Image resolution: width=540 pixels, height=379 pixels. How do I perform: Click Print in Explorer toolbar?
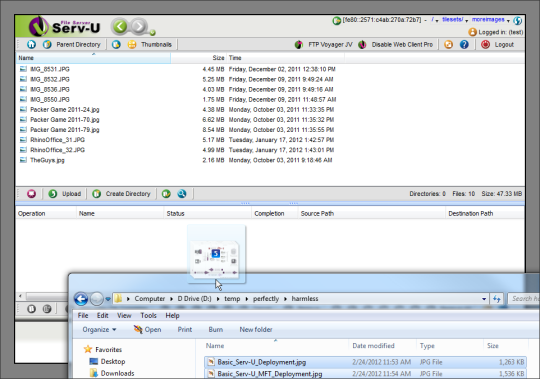pyautogui.click(x=185, y=330)
